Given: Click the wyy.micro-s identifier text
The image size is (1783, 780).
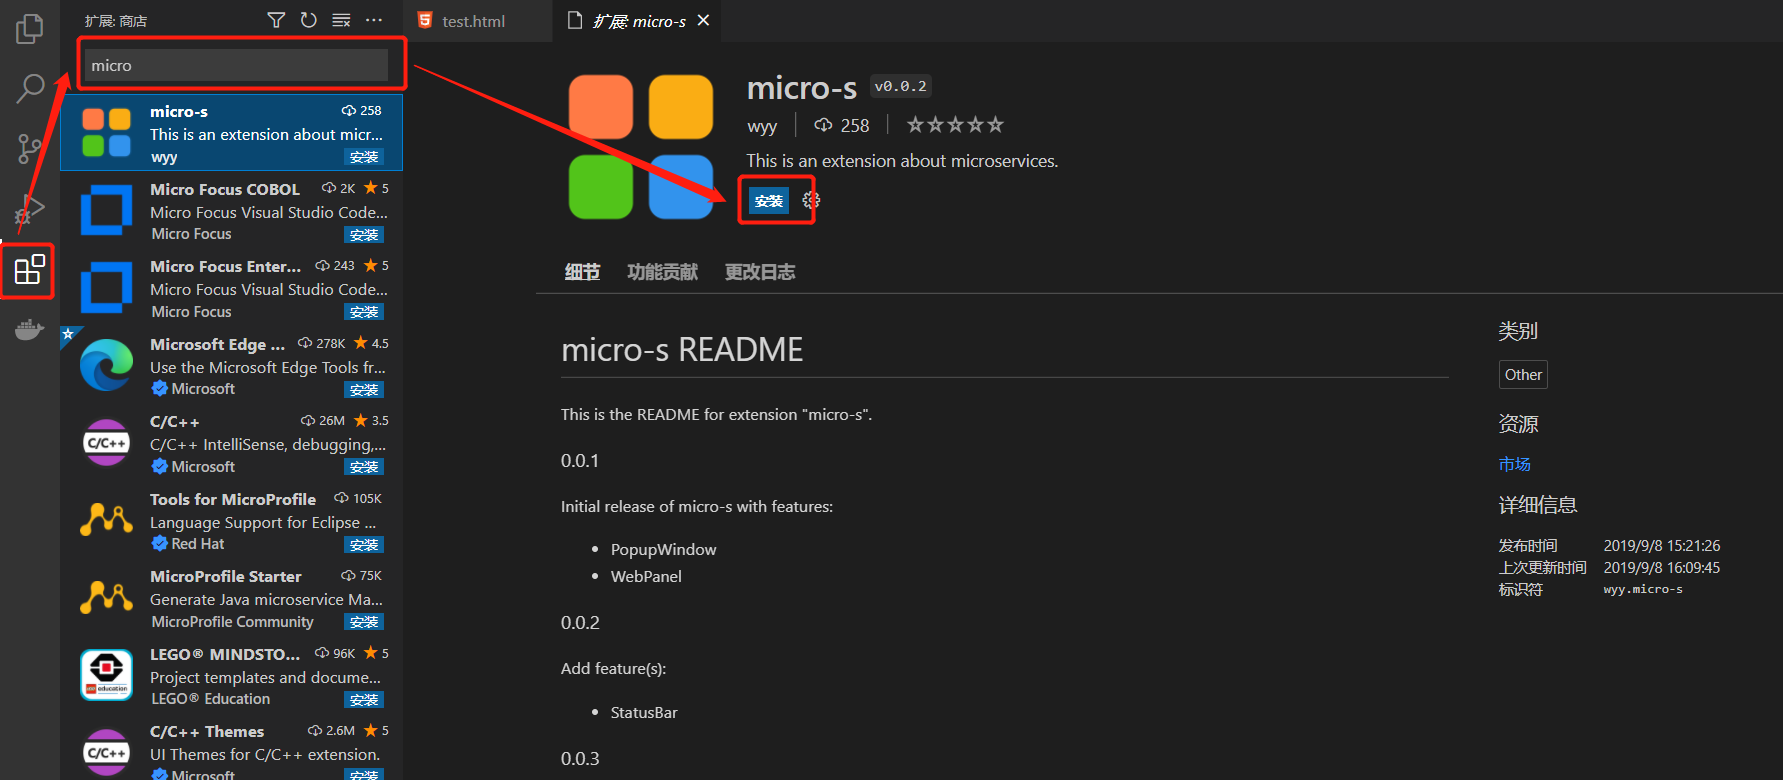Looking at the screenshot, I should click(1643, 589).
